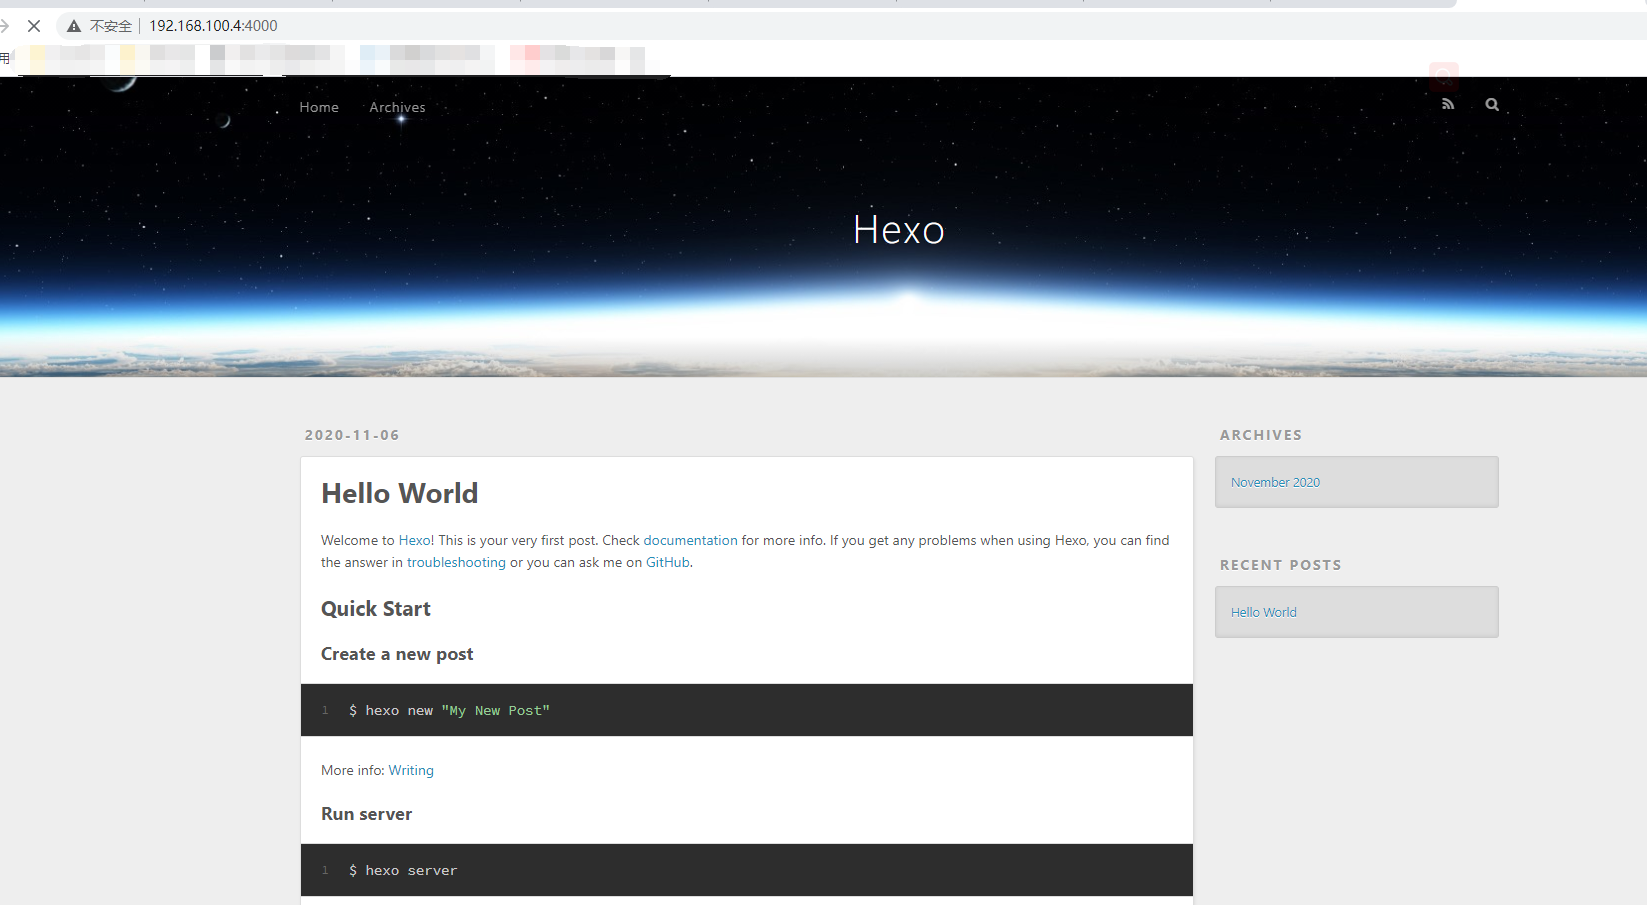
Task: Open the documentation link
Action: point(690,540)
